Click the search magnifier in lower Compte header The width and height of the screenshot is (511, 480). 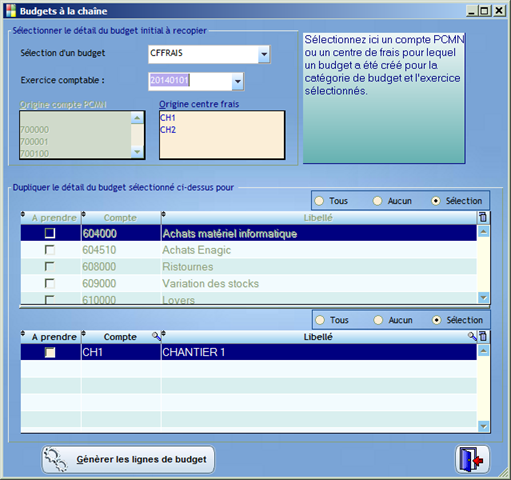point(156,336)
